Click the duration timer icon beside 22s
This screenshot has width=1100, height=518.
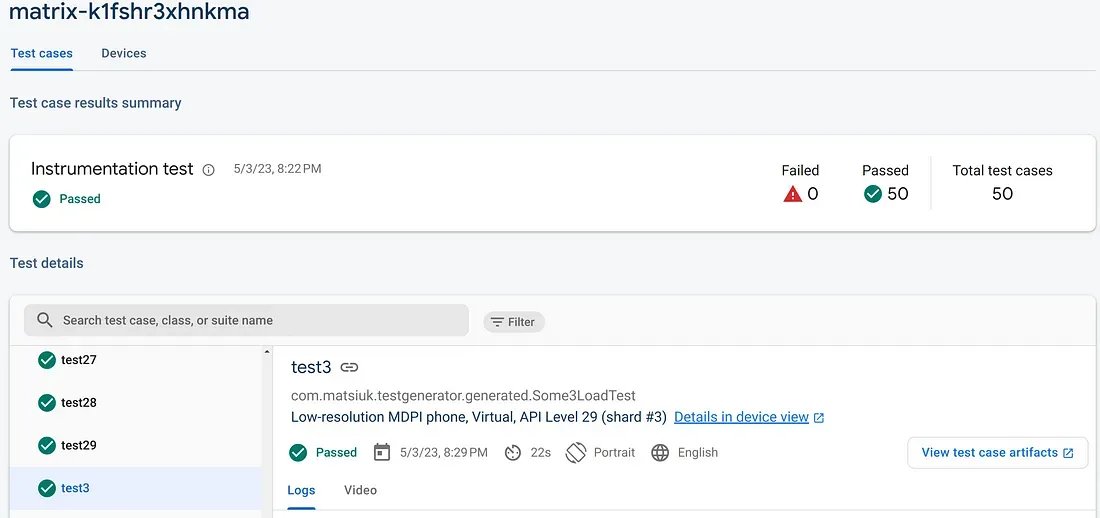click(x=513, y=453)
